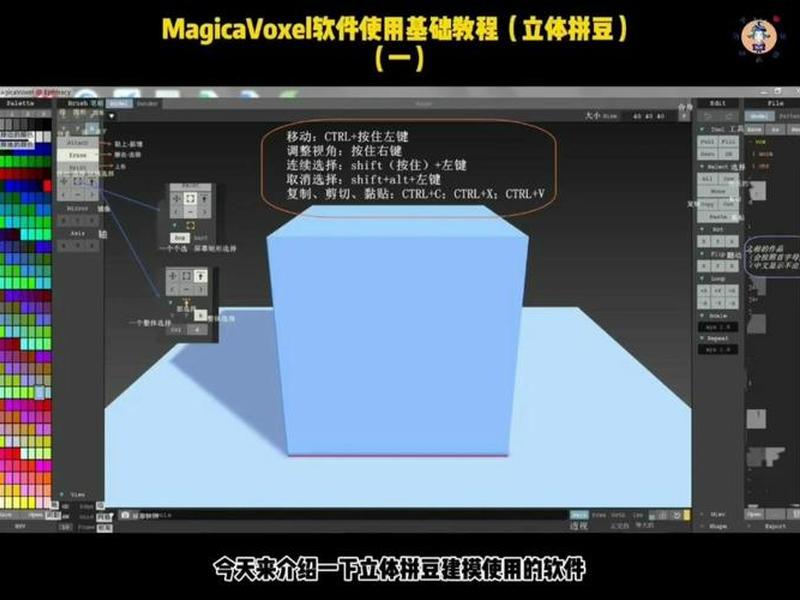Click the yellow icon at bottom toolbar end
The height and width of the screenshot is (600, 800).
point(687,515)
